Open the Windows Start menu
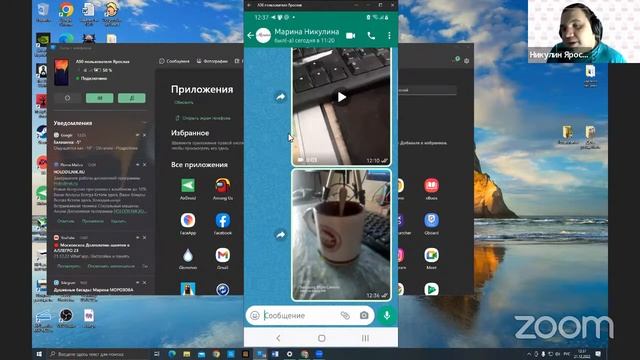 pos(39,354)
